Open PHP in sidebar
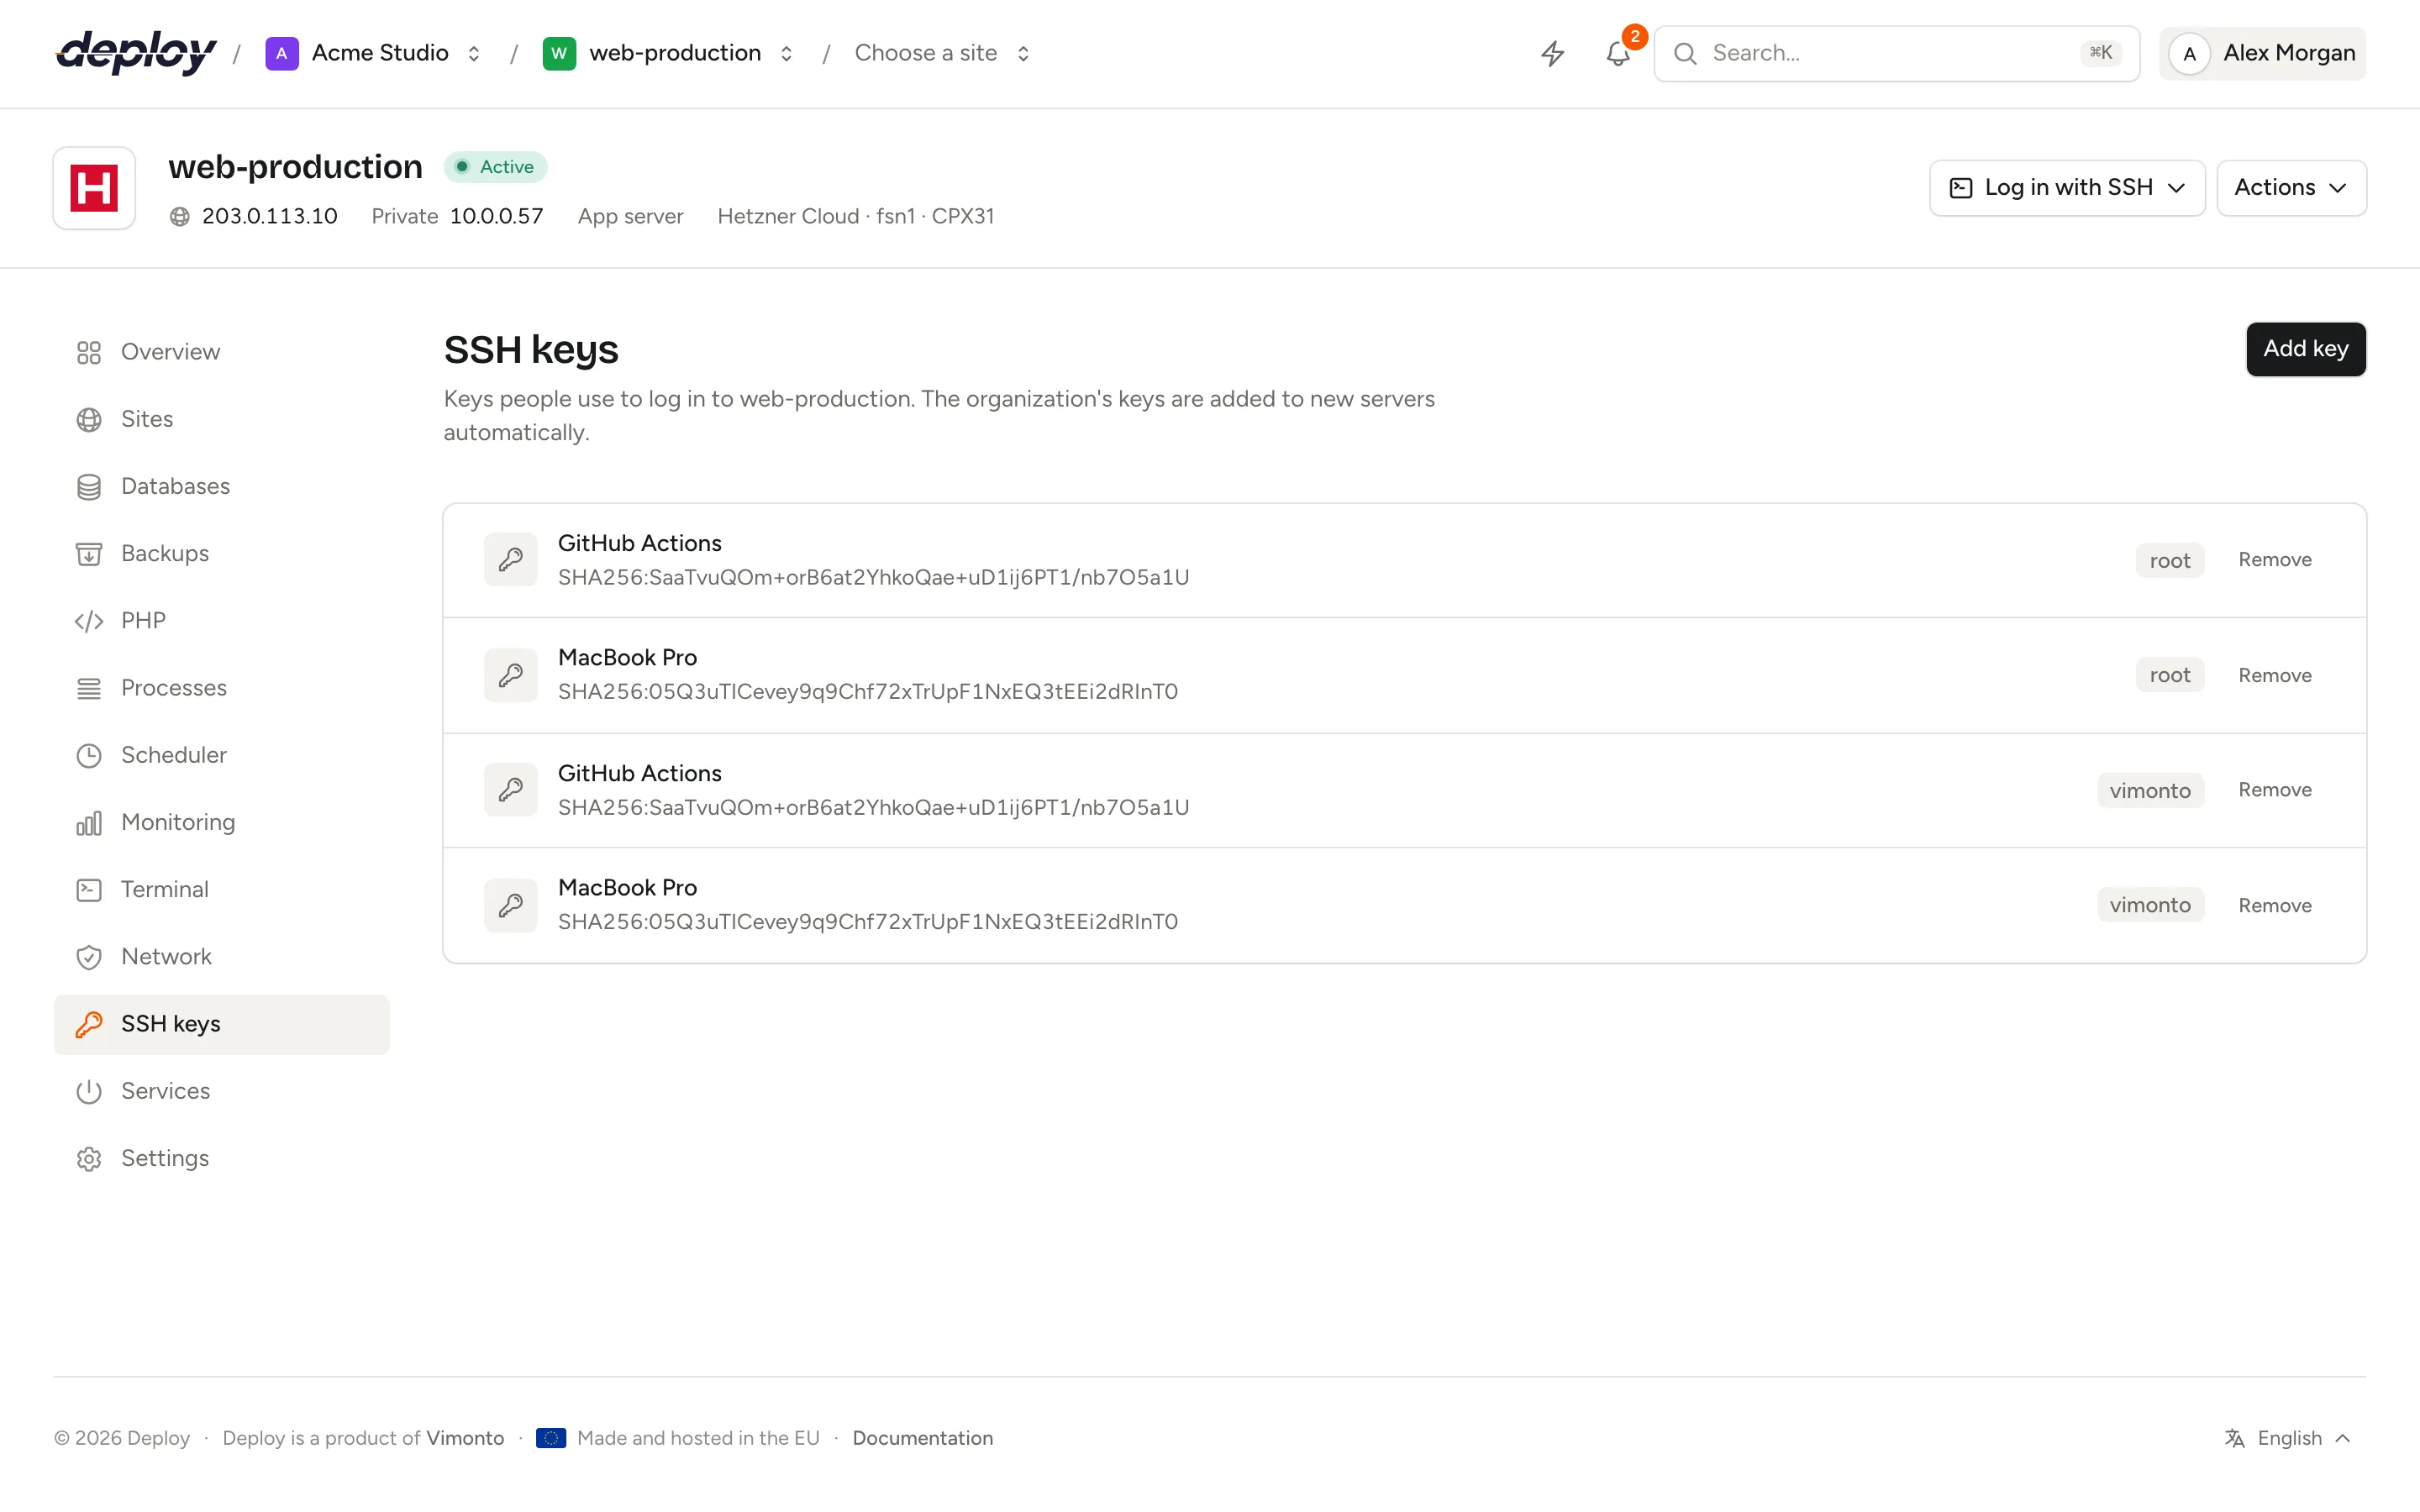The width and height of the screenshot is (2420, 1512). tap(221, 621)
